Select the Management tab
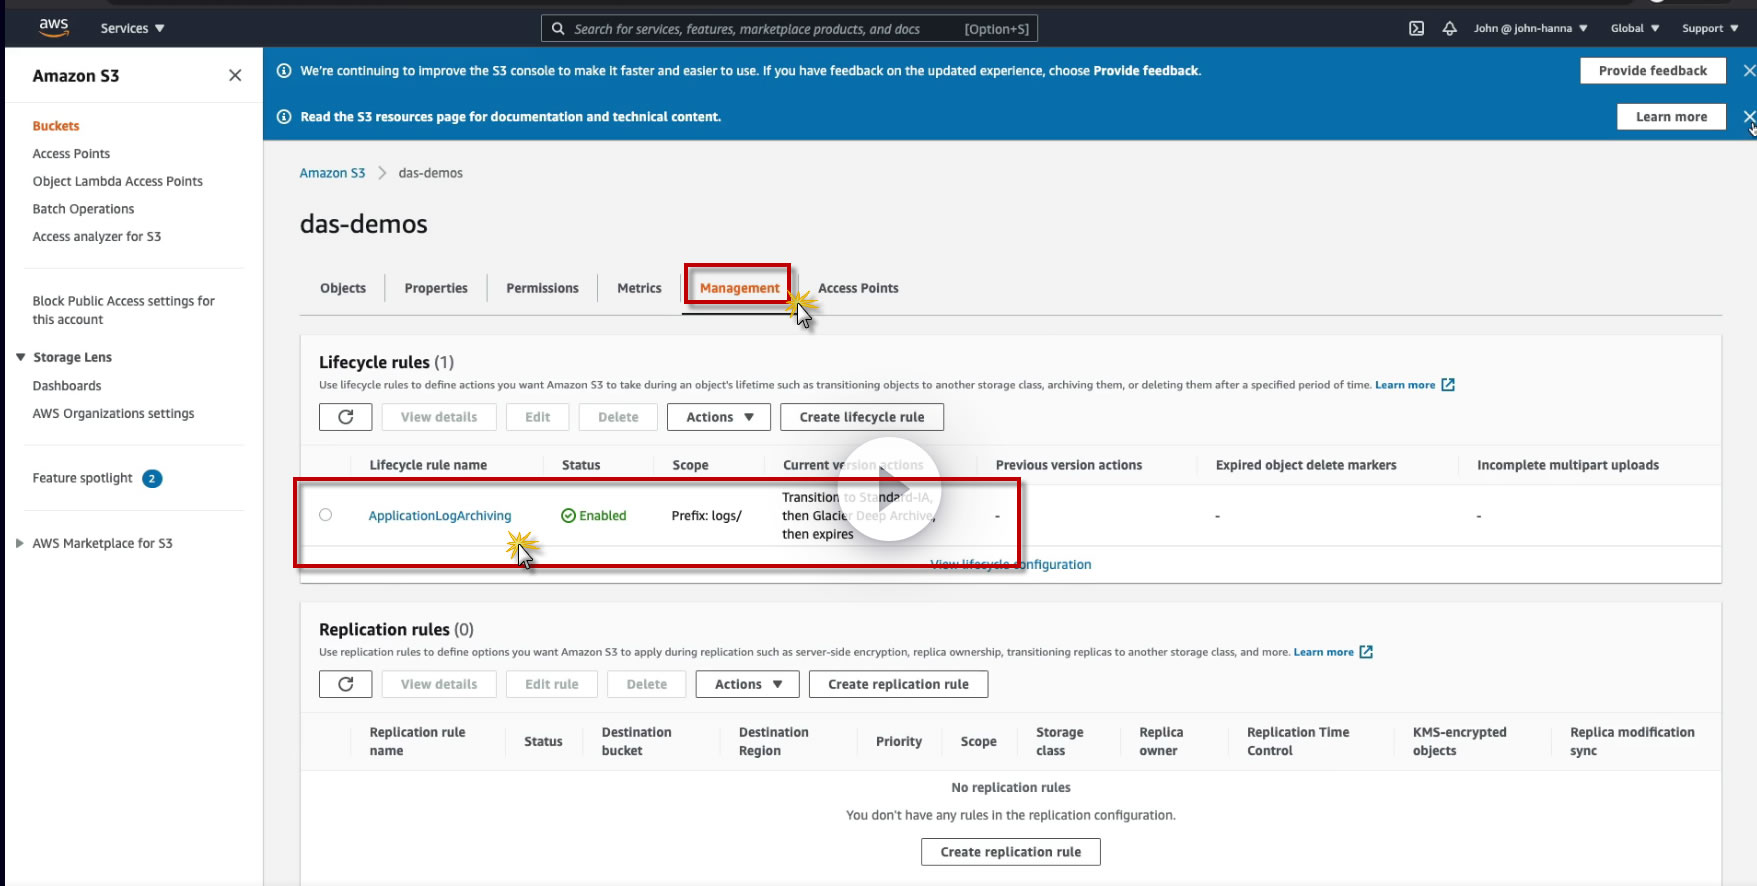Viewport: 1757px width, 886px height. 739,288
